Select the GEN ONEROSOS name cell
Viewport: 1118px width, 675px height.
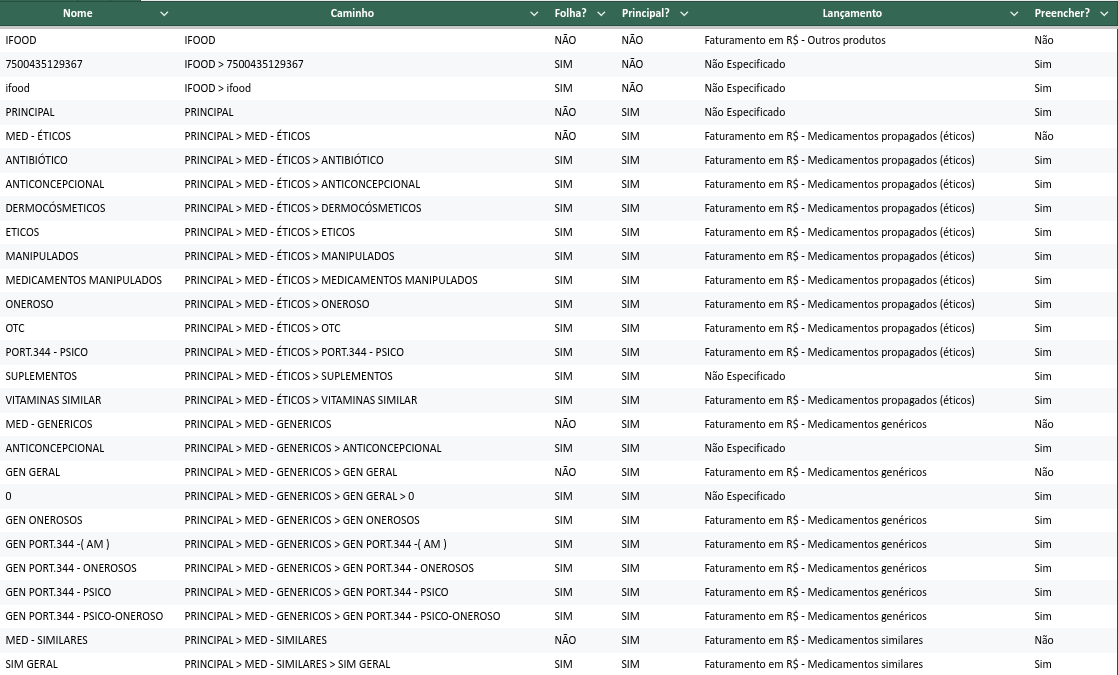pyautogui.click(x=44, y=520)
